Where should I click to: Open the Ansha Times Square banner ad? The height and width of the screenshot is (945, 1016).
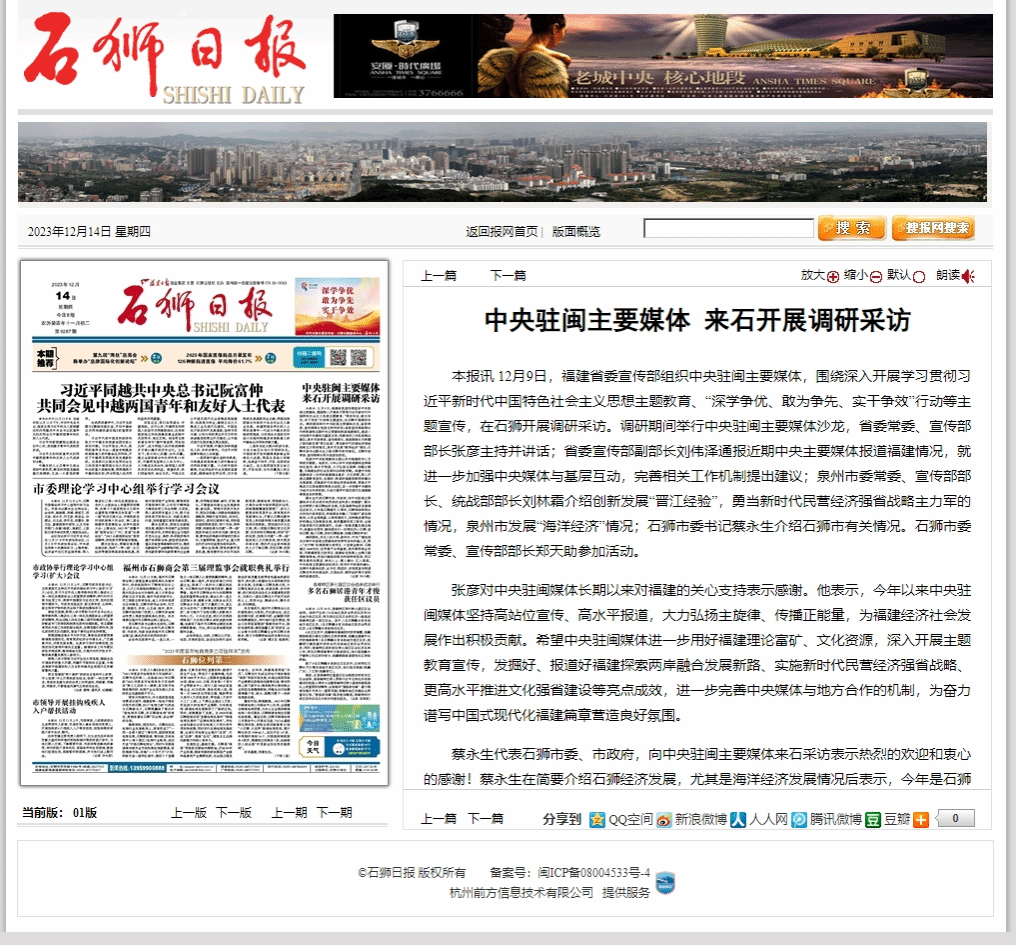click(663, 56)
